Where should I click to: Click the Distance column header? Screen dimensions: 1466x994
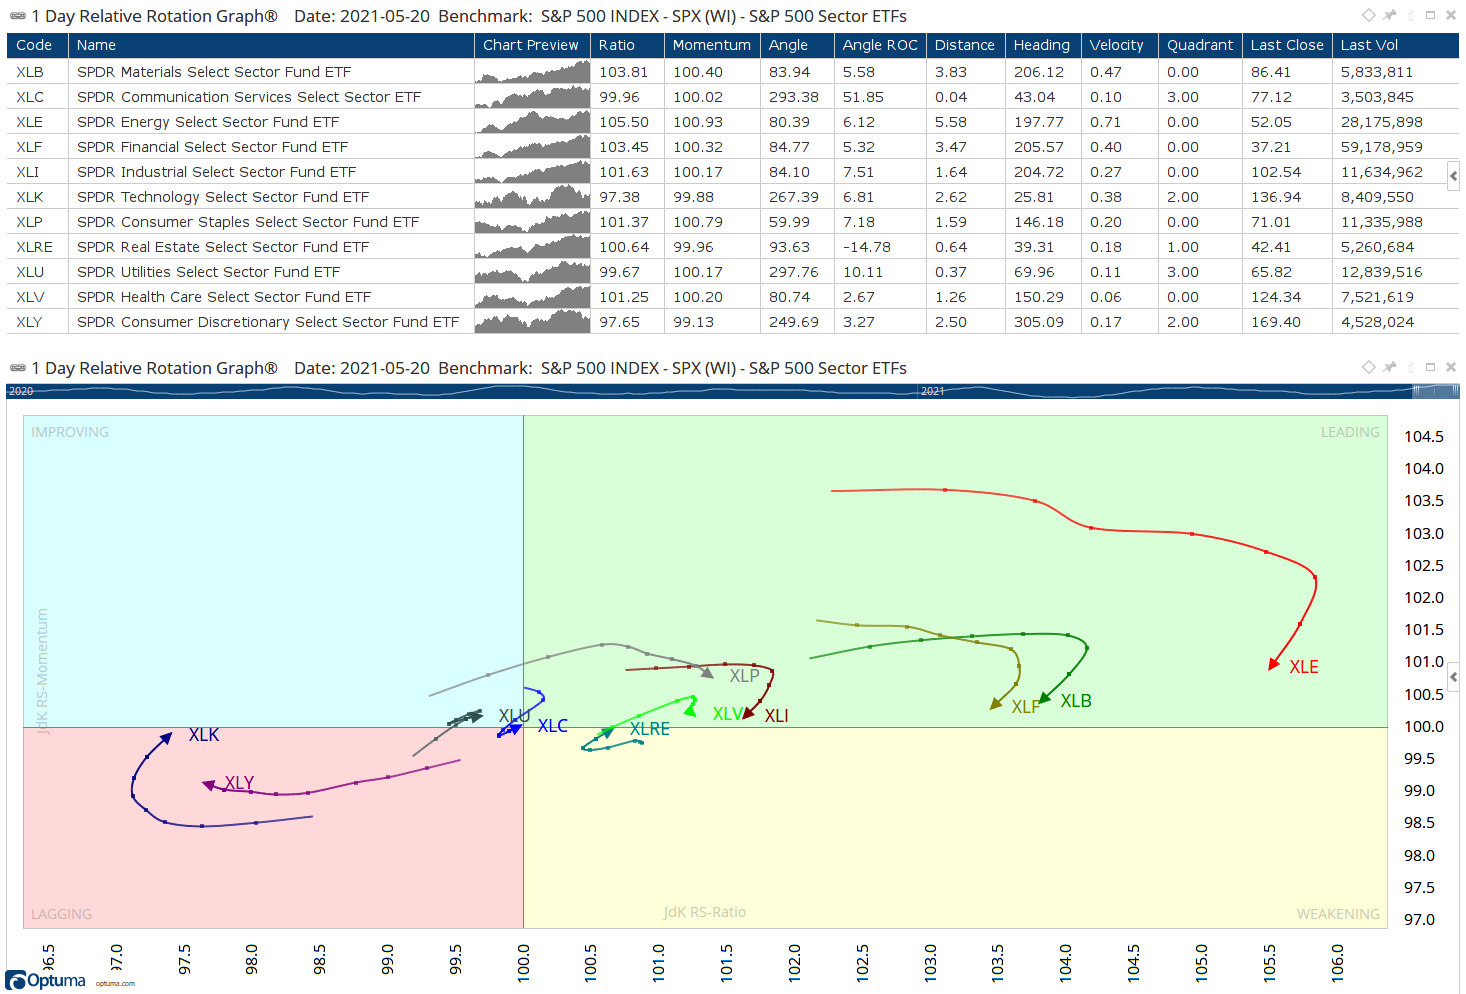click(x=965, y=45)
